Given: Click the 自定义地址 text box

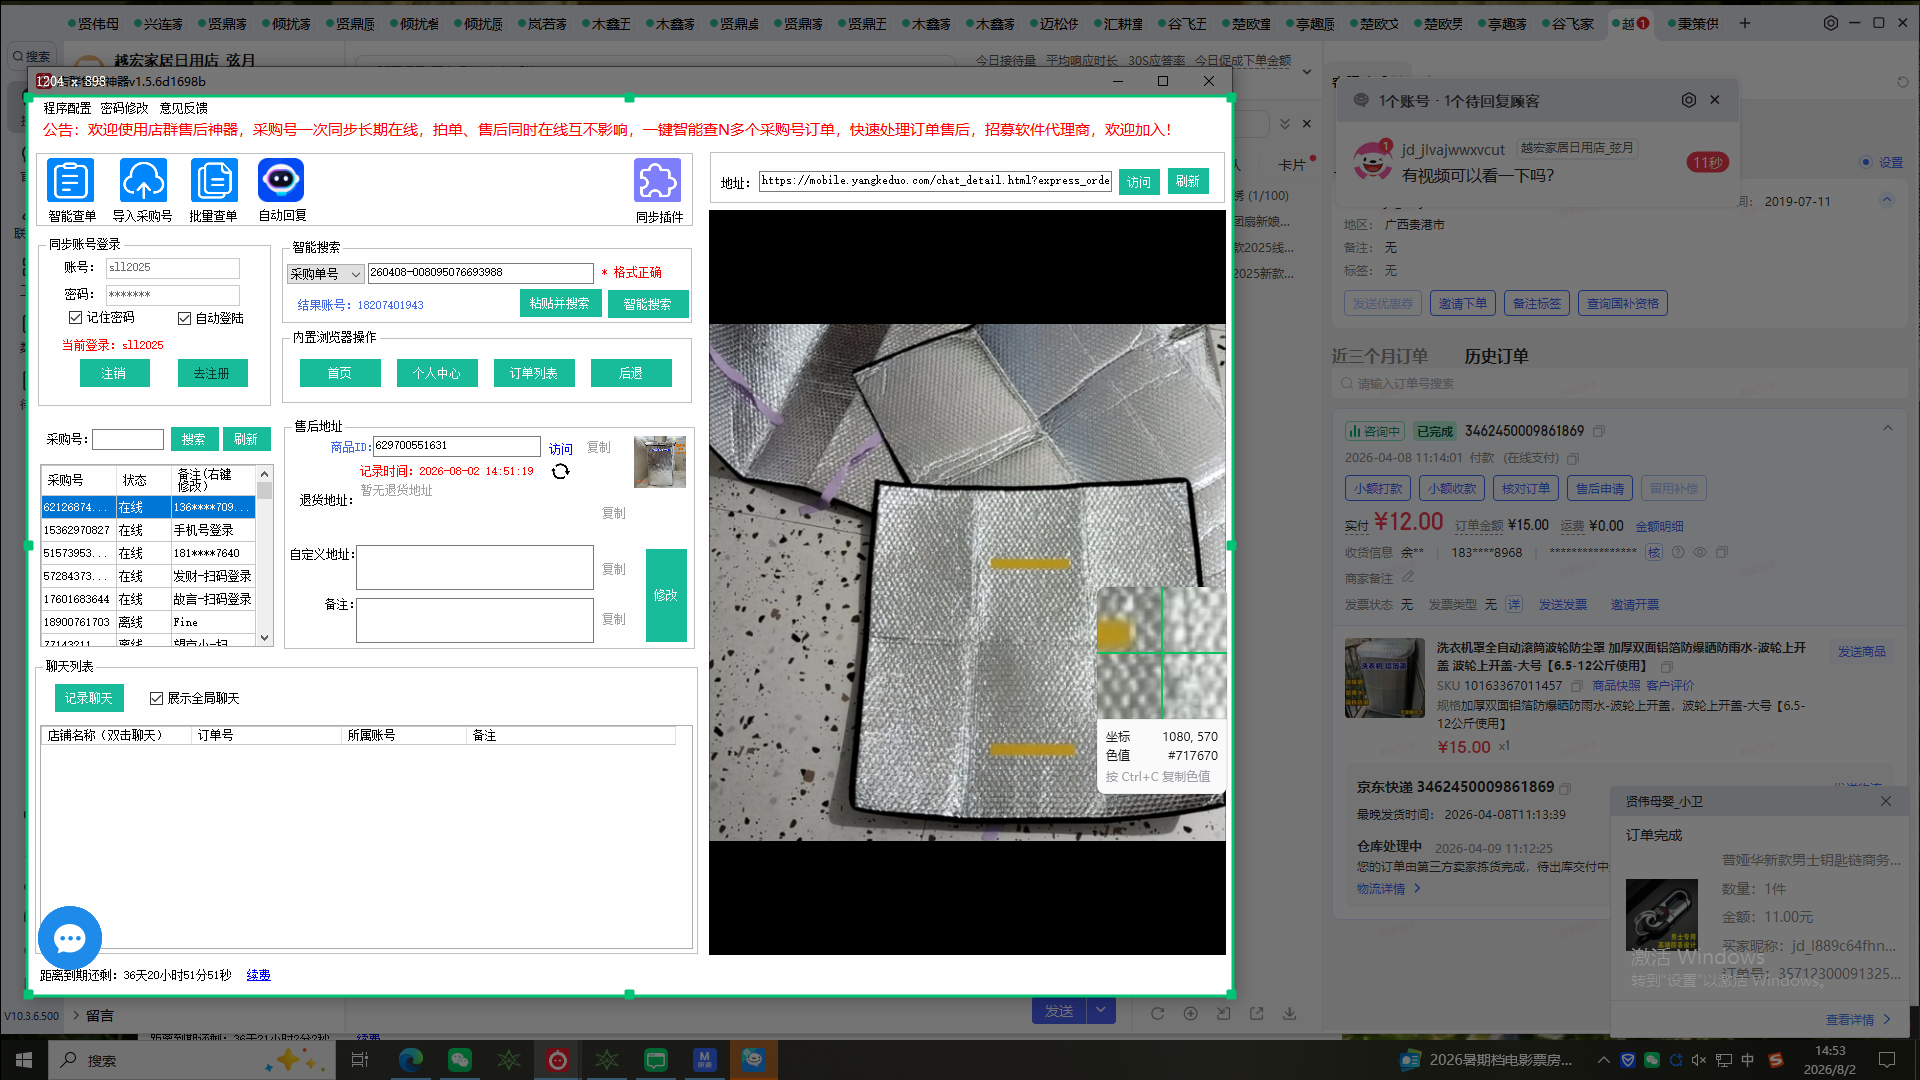Looking at the screenshot, I should 475,567.
